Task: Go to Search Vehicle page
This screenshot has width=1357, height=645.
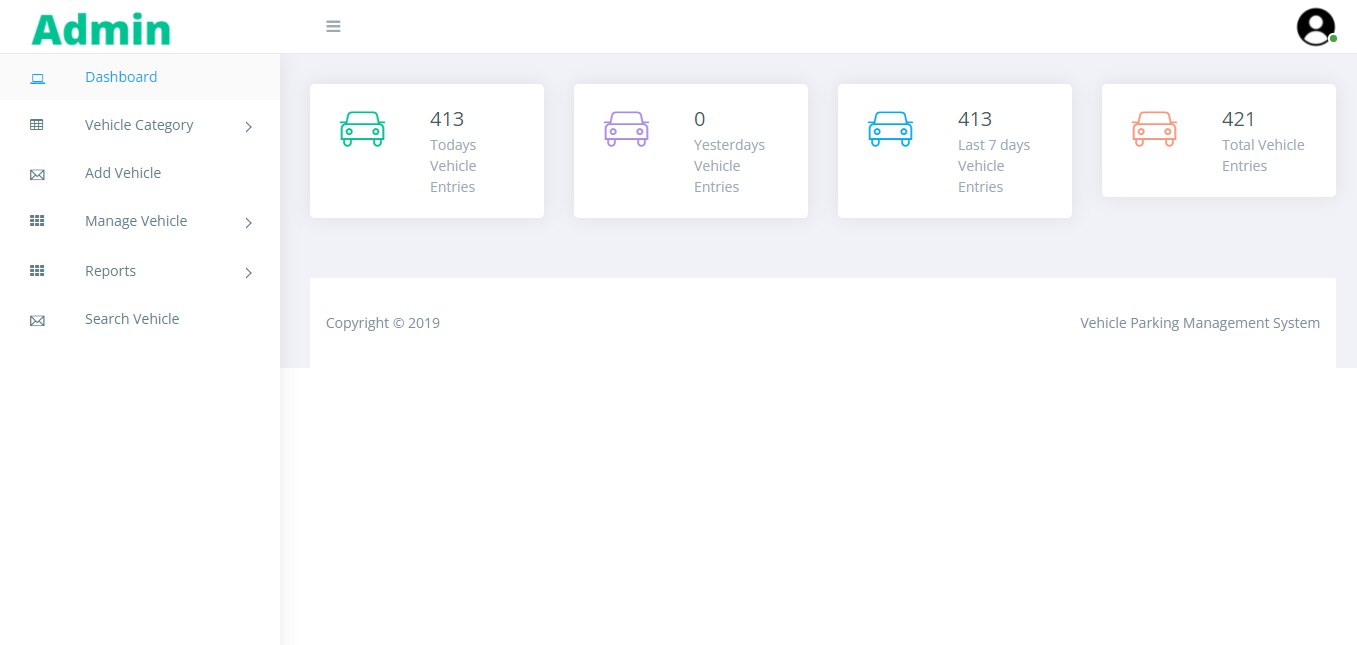Action: (x=132, y=319)
